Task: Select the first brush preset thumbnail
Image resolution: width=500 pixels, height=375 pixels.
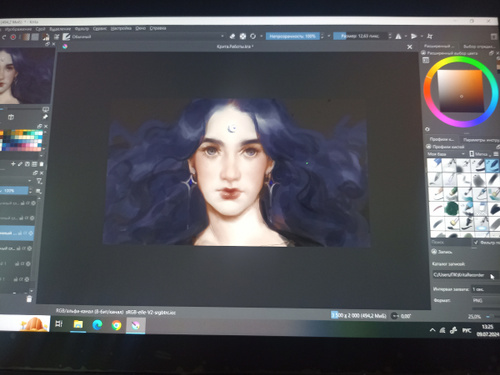Action: tap(434, 165)
